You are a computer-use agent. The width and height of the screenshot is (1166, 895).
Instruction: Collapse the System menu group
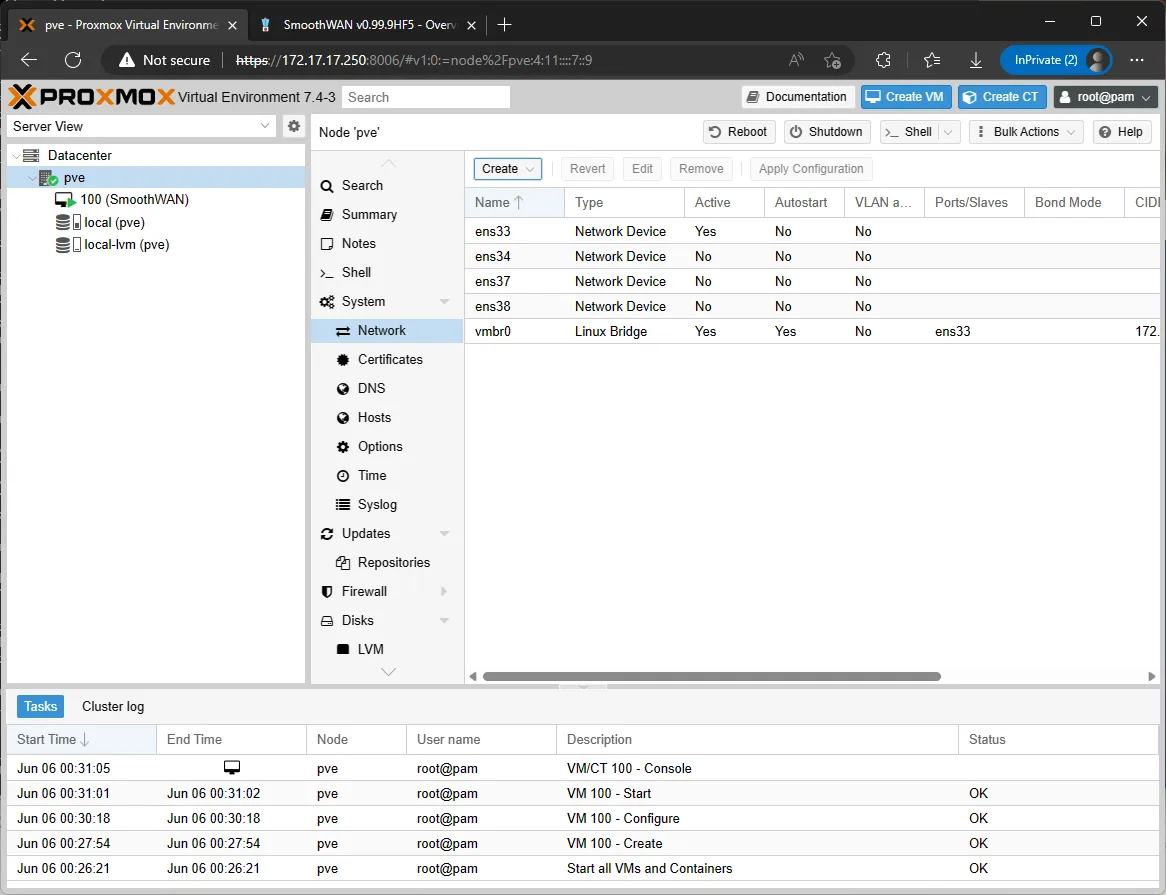pyautogui.click(x=445, y=302)
